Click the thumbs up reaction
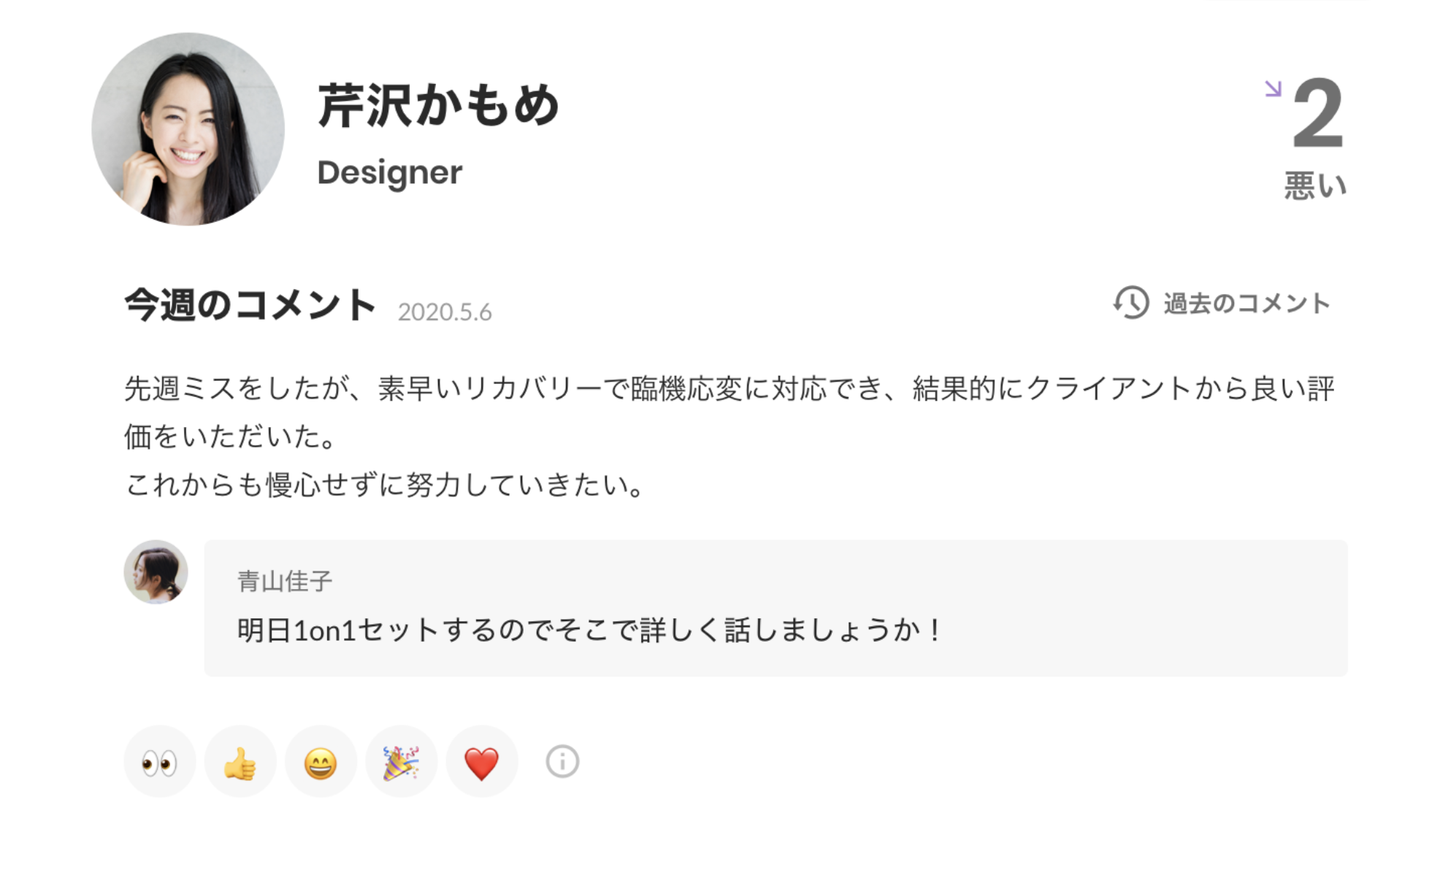1440x889 pixels. pyautogui.click(x=240, y=762)
